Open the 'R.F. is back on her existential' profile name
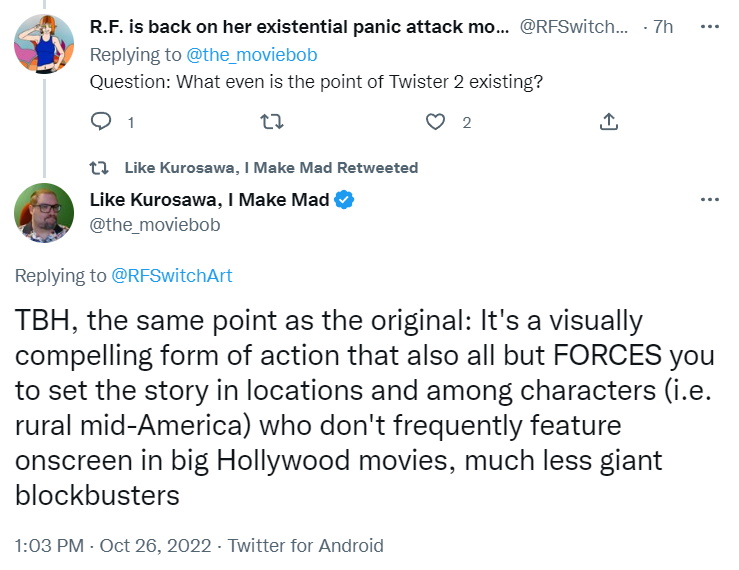The height and width of the screenshot is (570, 739). (x=299, y=27)
